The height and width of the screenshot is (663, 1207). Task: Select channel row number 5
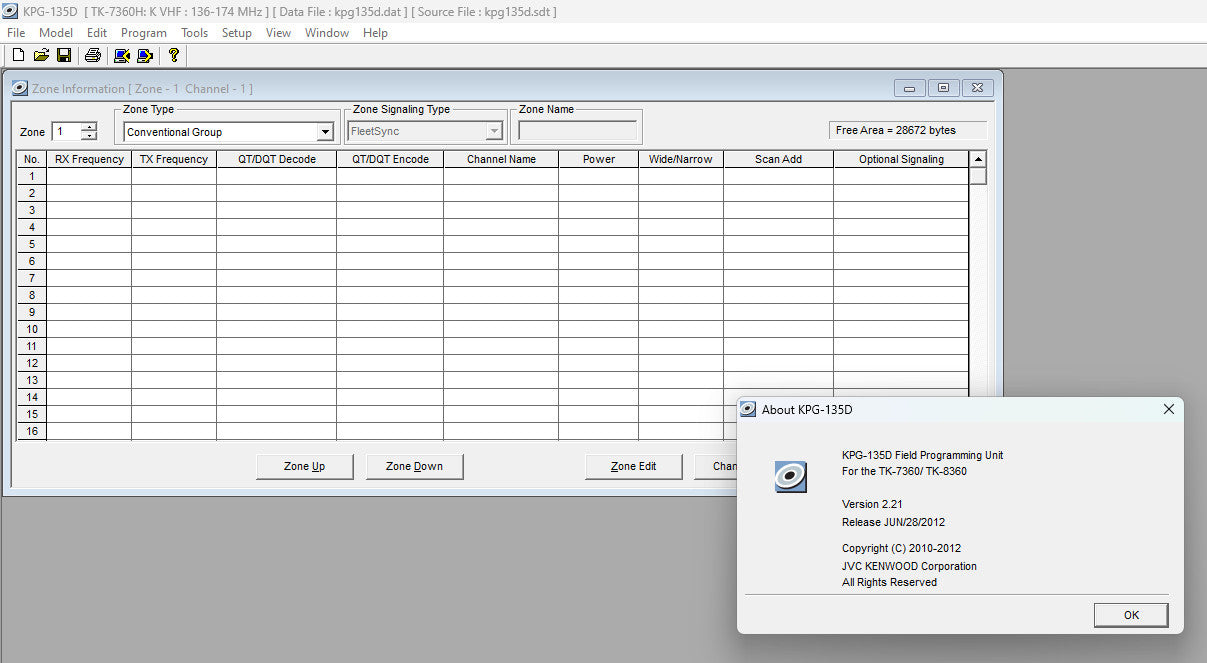(32, 244)
